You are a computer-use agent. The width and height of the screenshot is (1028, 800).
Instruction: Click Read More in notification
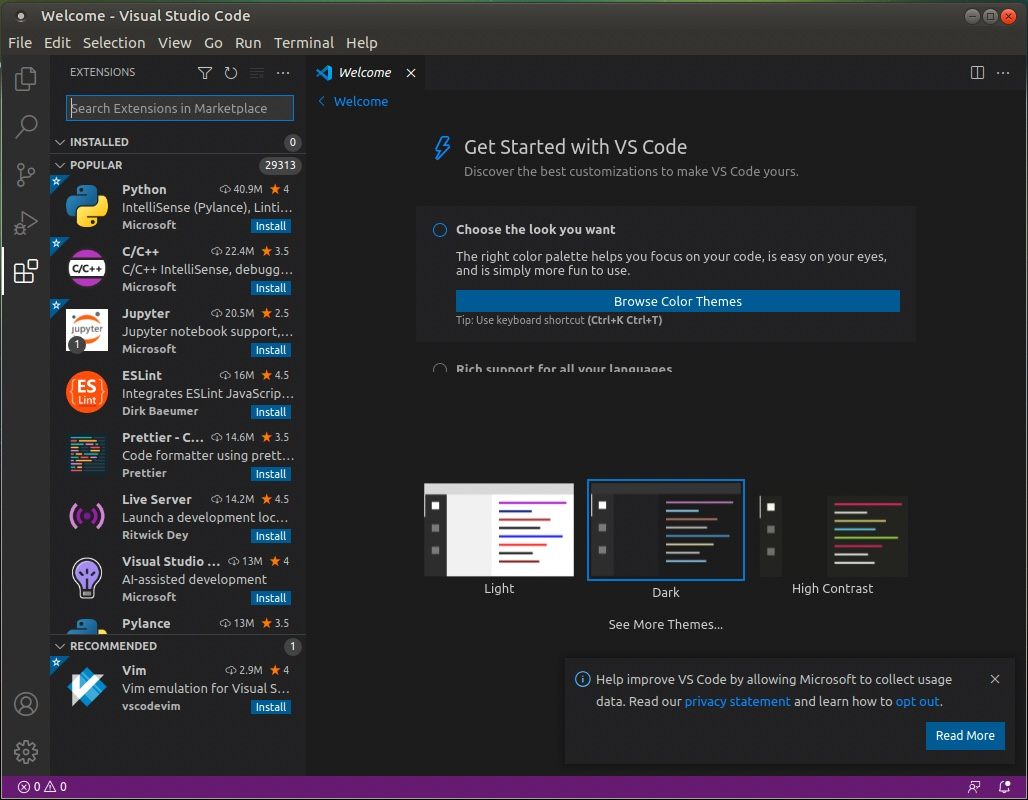coord(964,736)
